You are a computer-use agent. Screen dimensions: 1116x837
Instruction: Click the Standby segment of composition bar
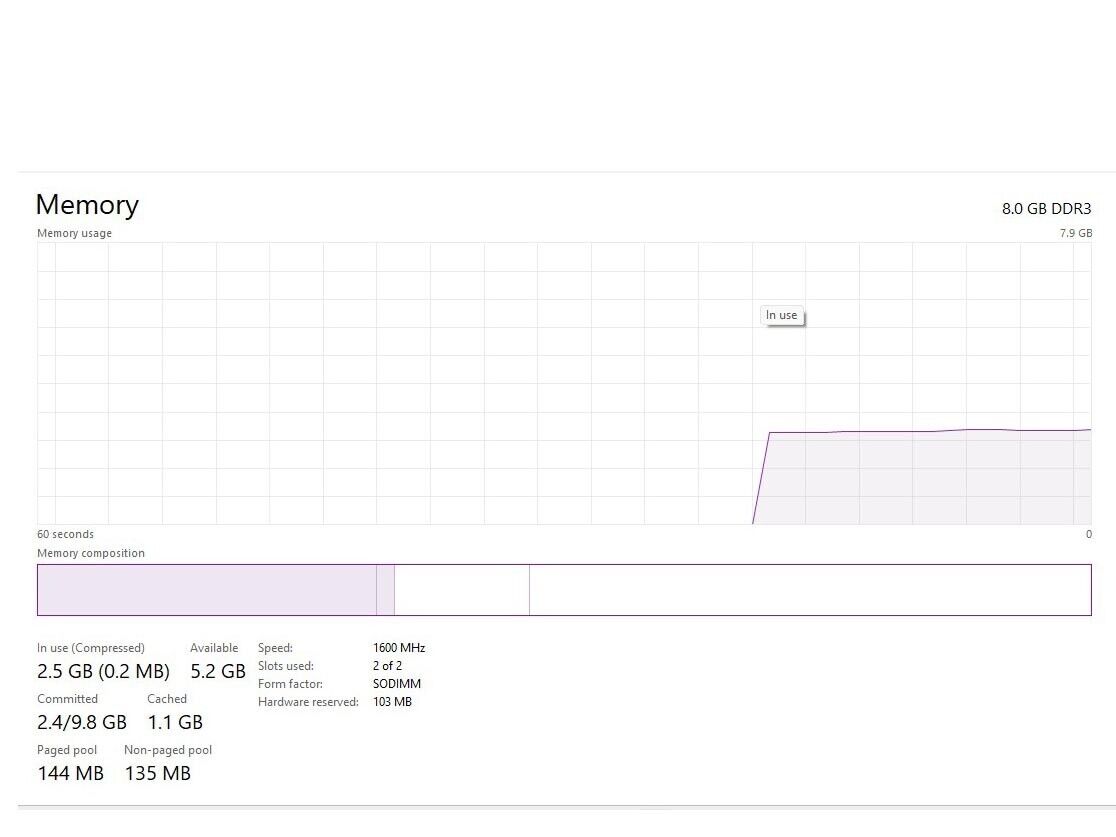click(x=461, y=590)
